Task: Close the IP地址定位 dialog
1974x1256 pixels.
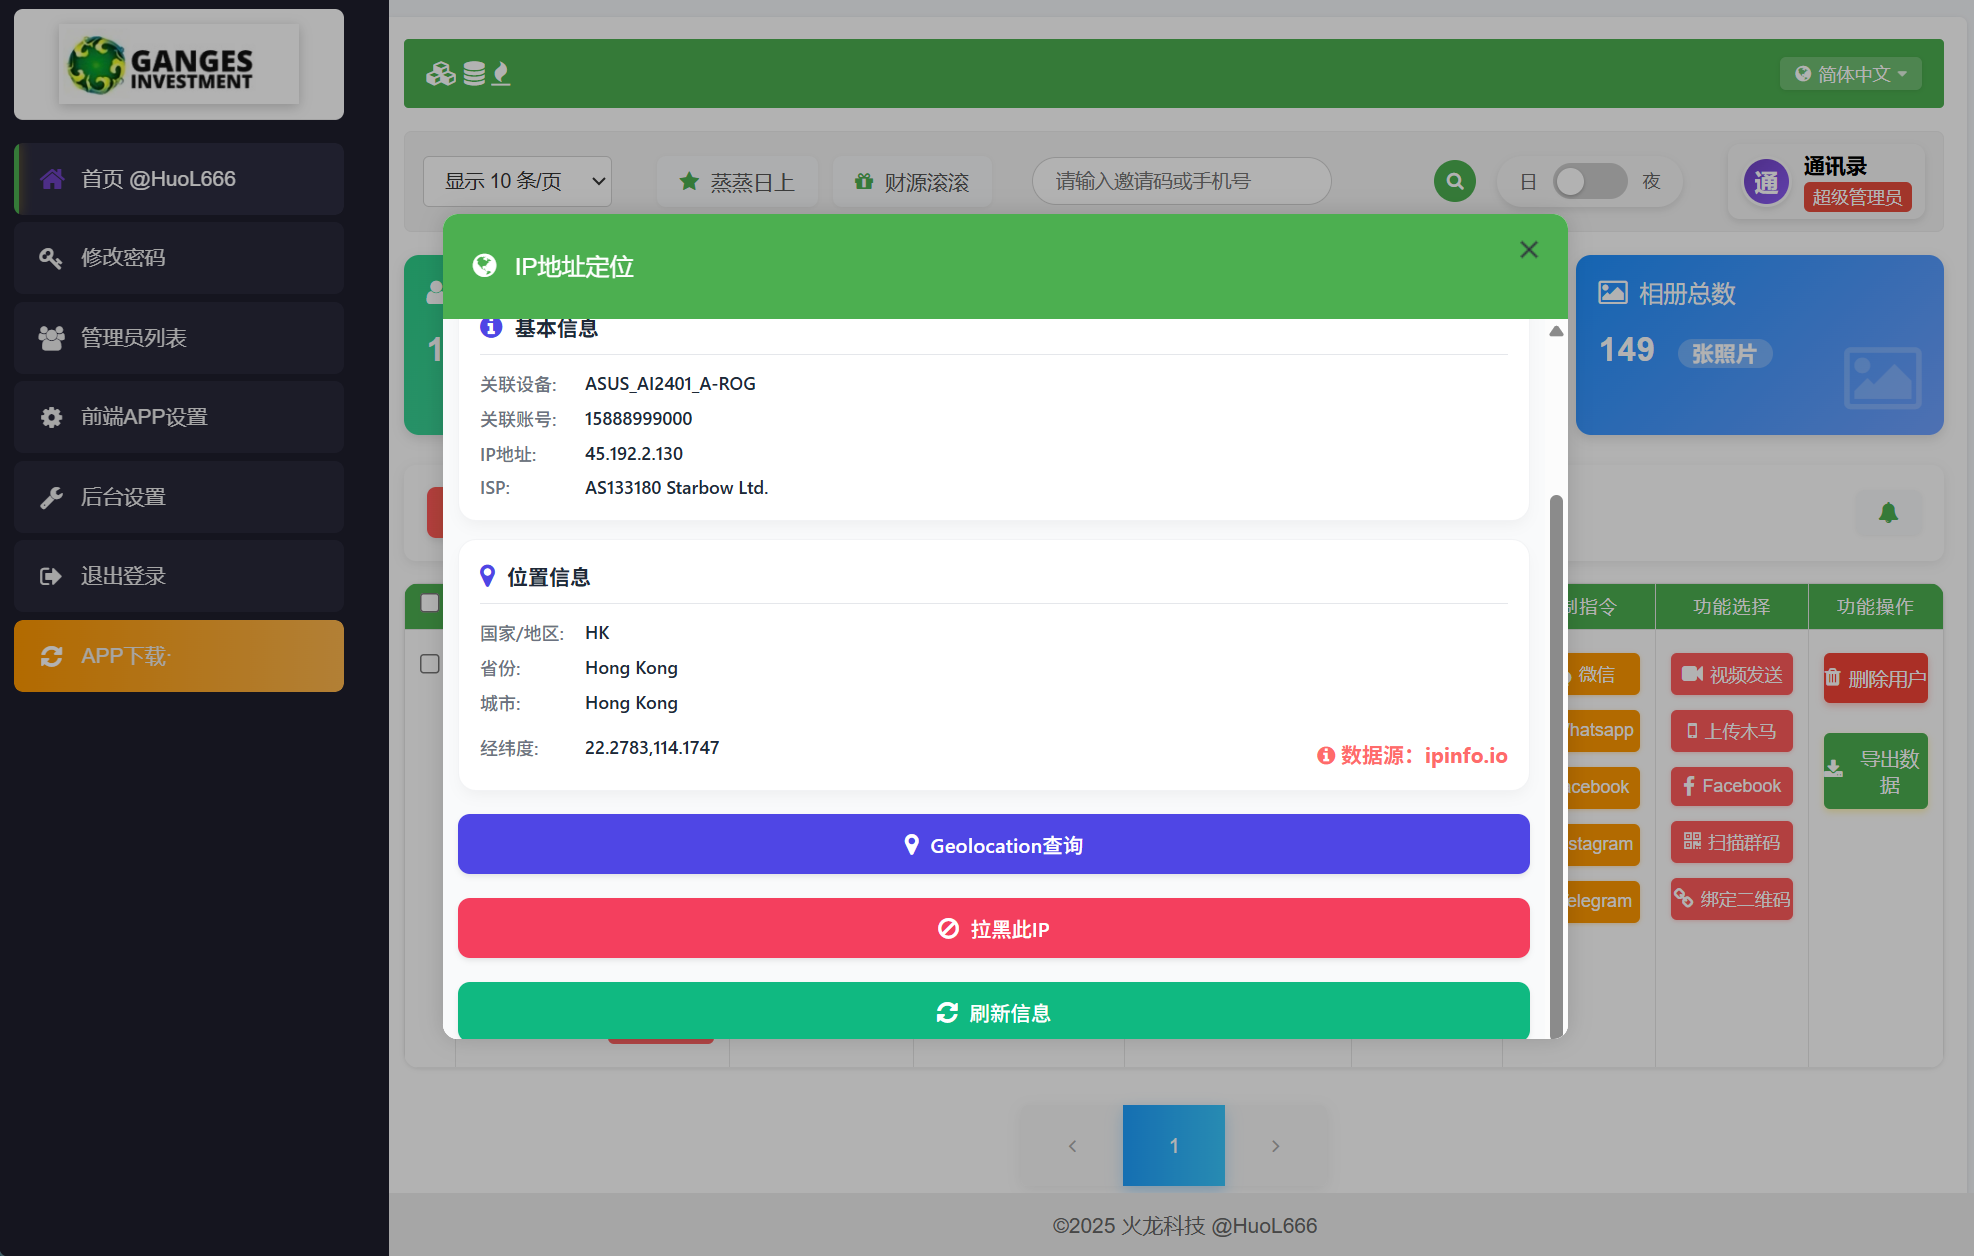Action: (x=1528, y=250)
